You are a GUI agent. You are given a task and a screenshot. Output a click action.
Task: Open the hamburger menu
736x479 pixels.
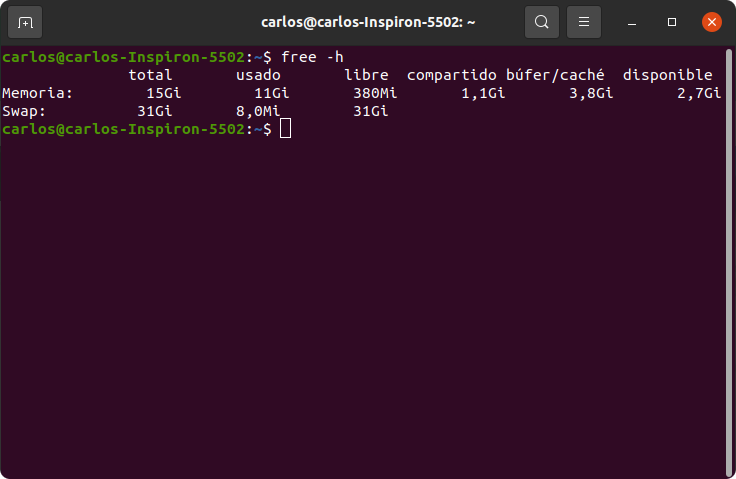[x=583, y=22]
